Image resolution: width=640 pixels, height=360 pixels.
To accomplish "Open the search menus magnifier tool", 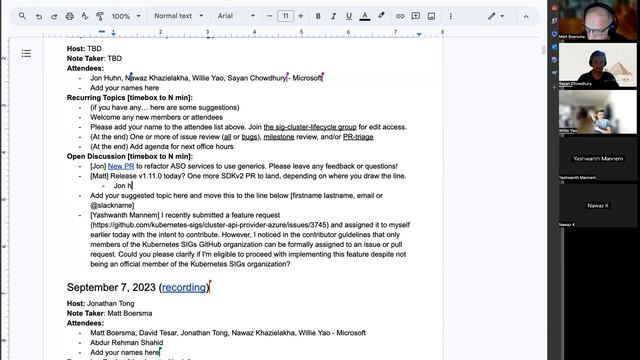I will tap(22, 16).
